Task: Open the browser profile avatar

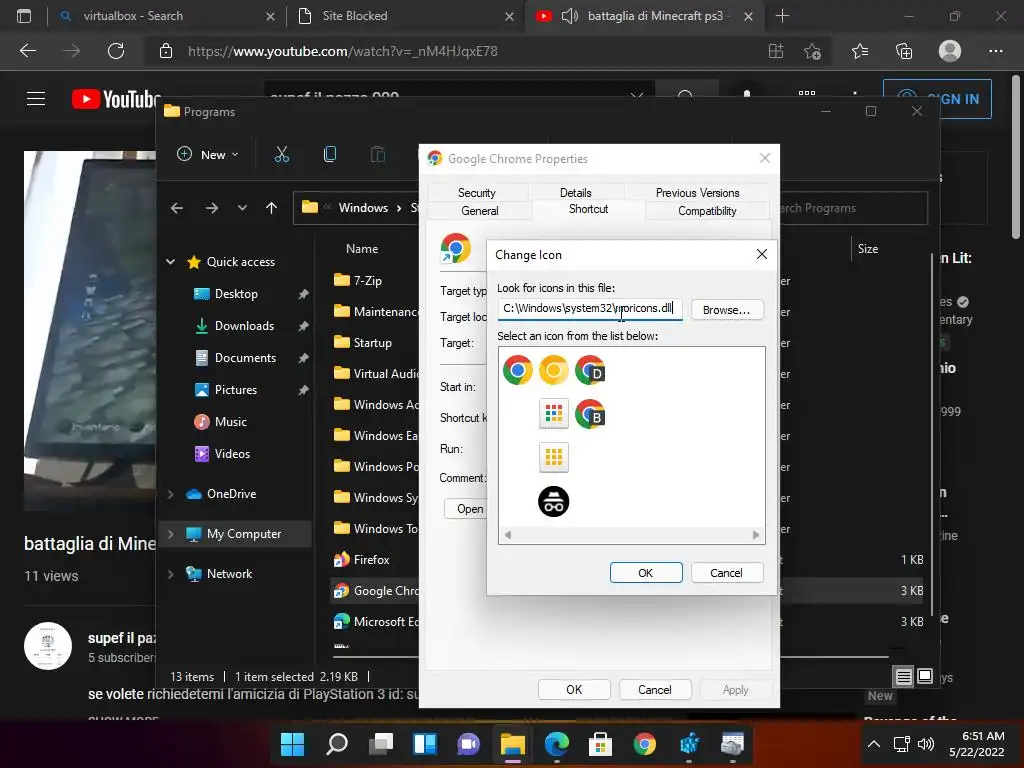Action: pos(950,51)
